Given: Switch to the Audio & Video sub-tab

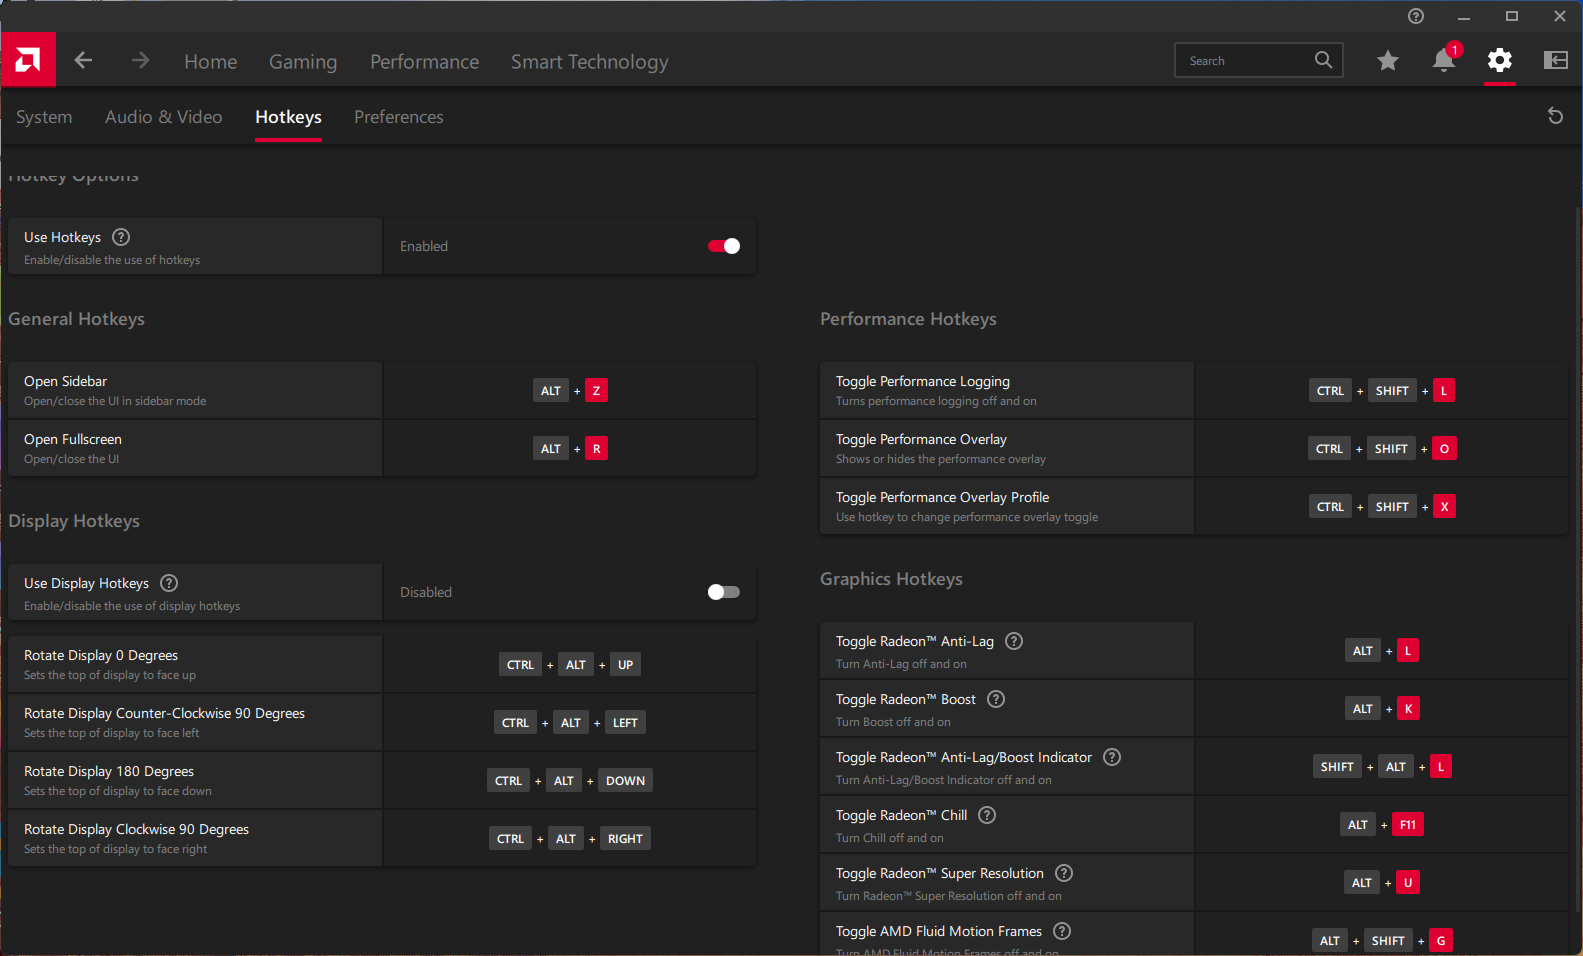Looking at the screenshot, I should point(164,117).
